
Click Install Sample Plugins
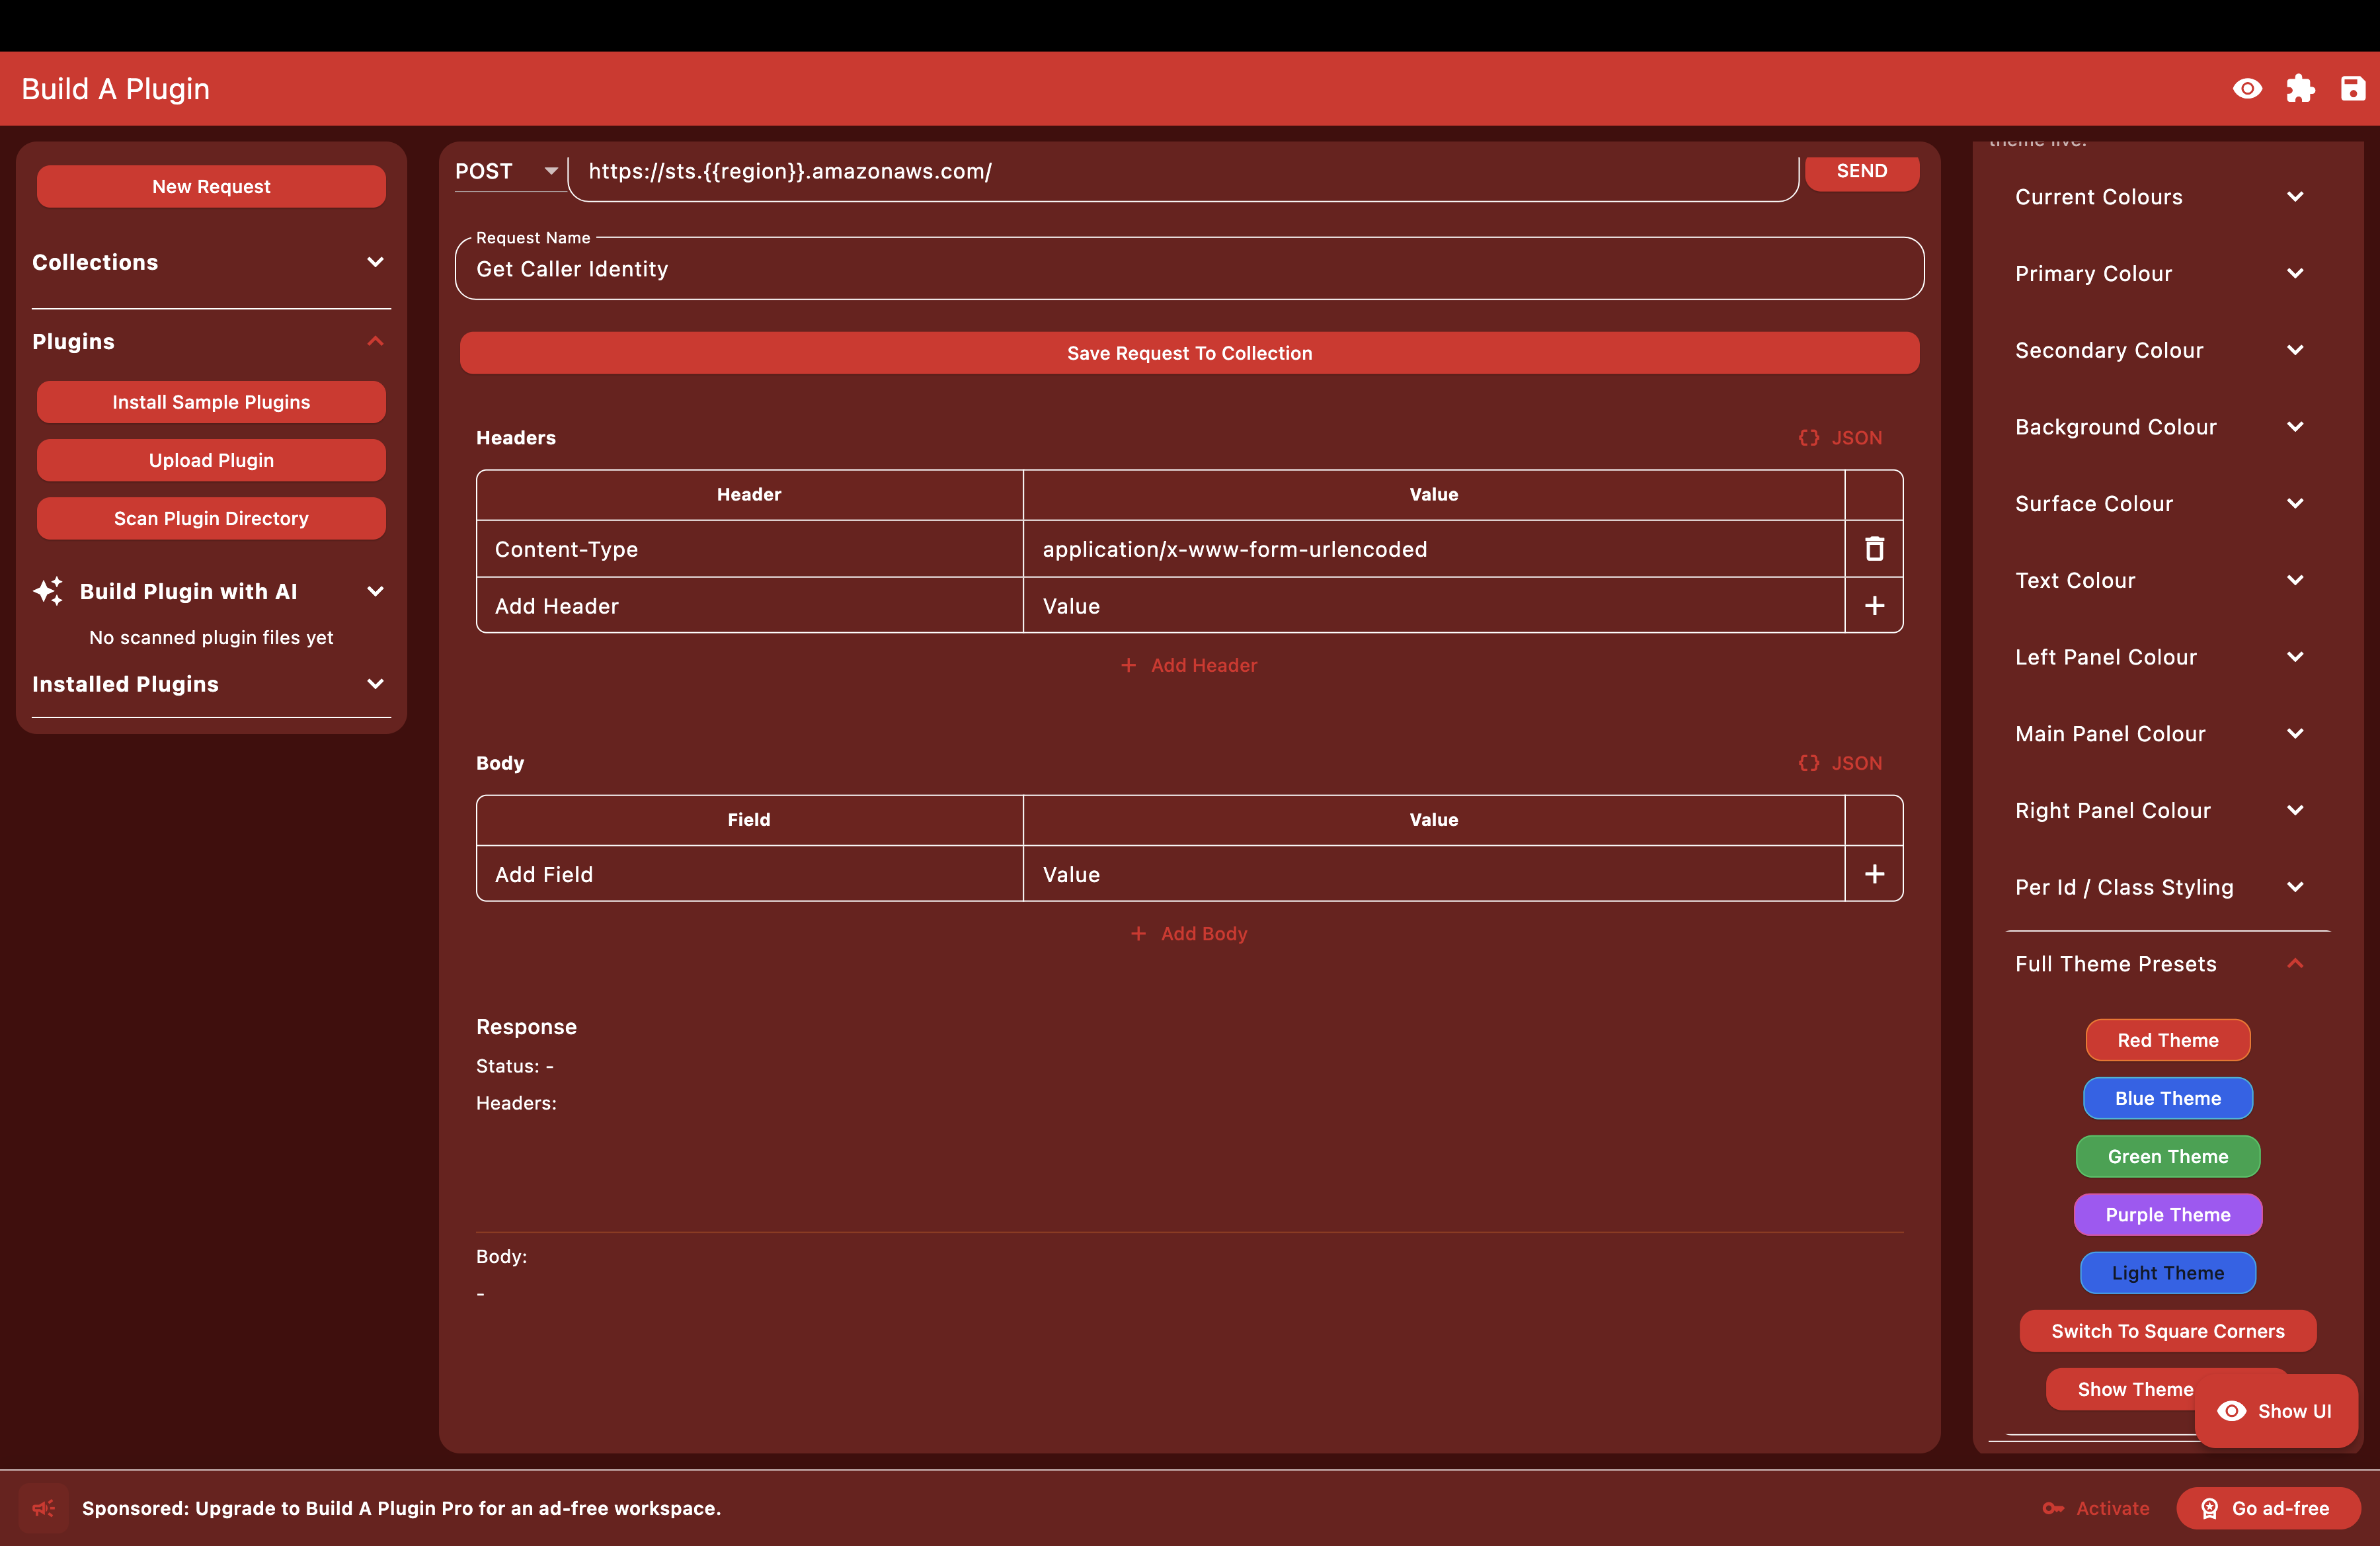[x=211, y=402]
